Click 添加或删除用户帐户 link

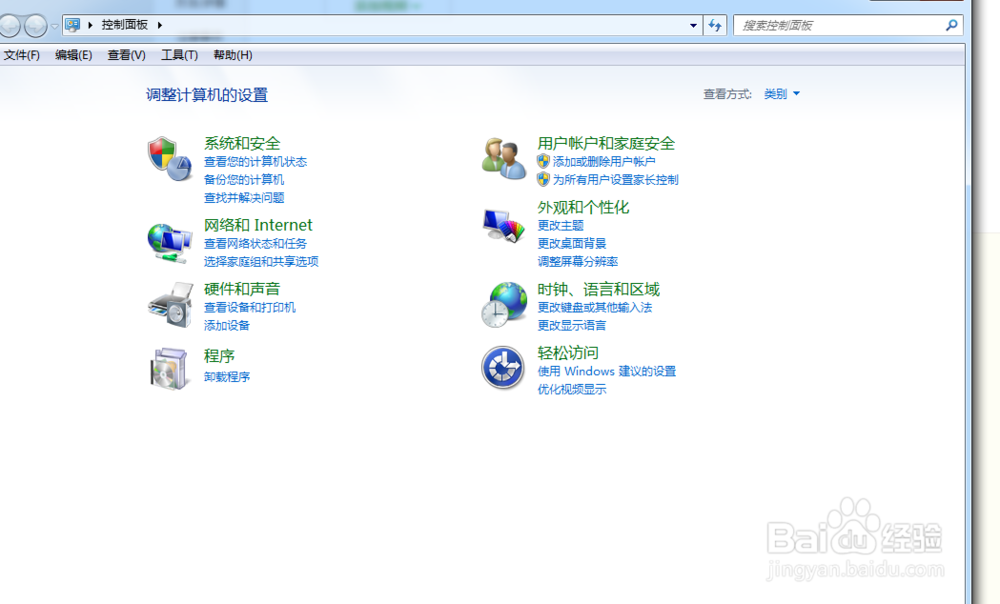click(604, 162)
